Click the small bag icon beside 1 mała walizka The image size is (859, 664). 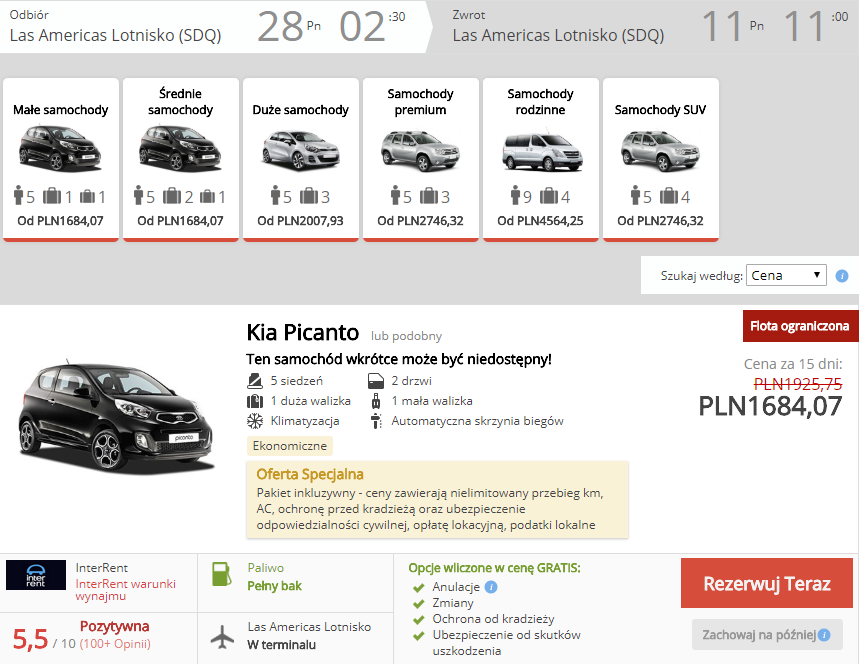point(376,401)
